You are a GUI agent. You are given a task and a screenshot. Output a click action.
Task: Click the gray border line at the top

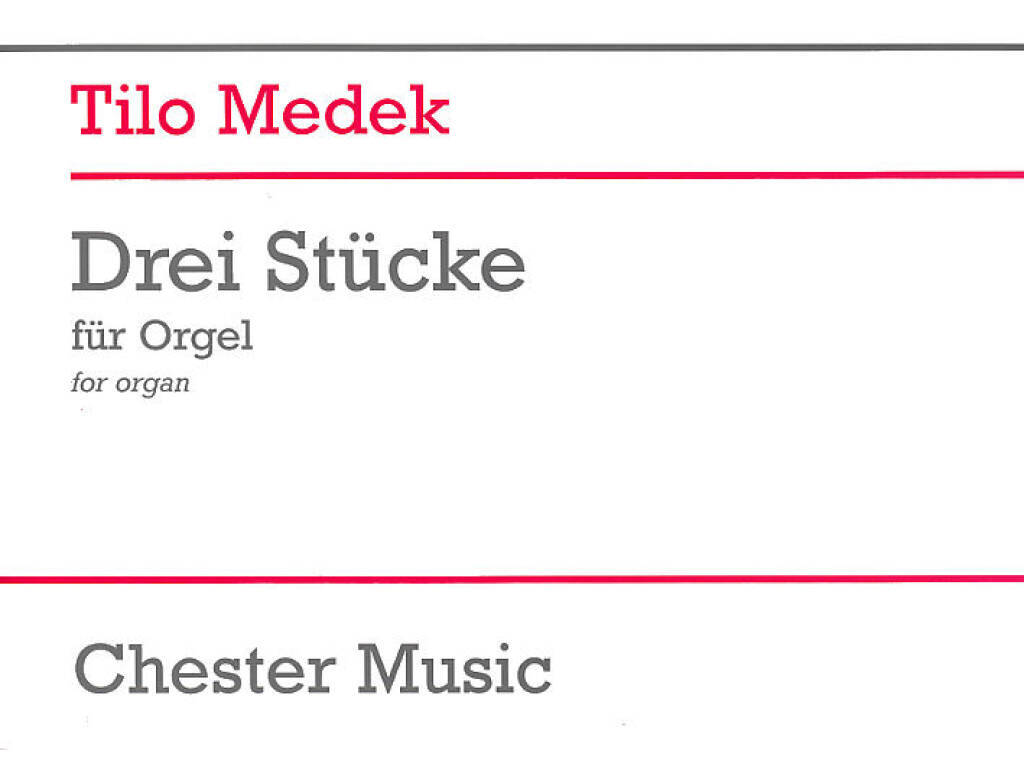[x=512, y=46]
